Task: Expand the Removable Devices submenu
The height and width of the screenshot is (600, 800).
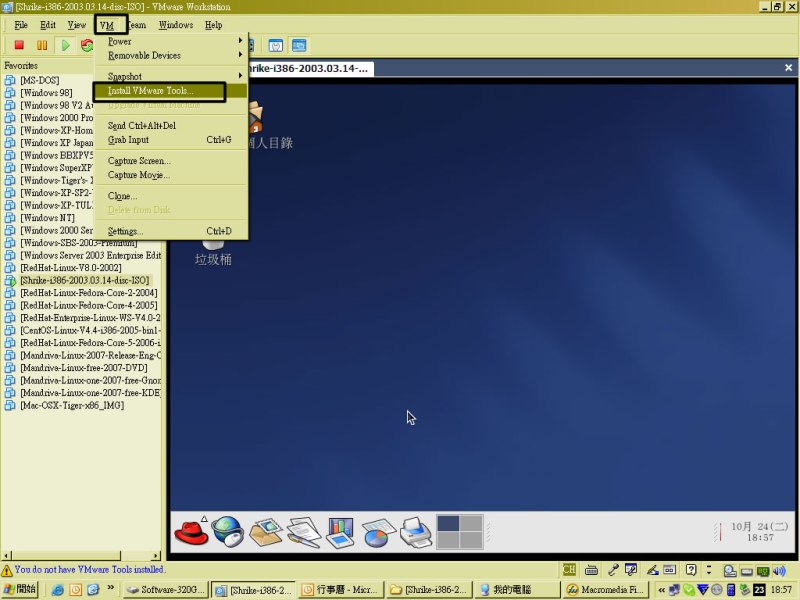Action: [x=171, y=55]
